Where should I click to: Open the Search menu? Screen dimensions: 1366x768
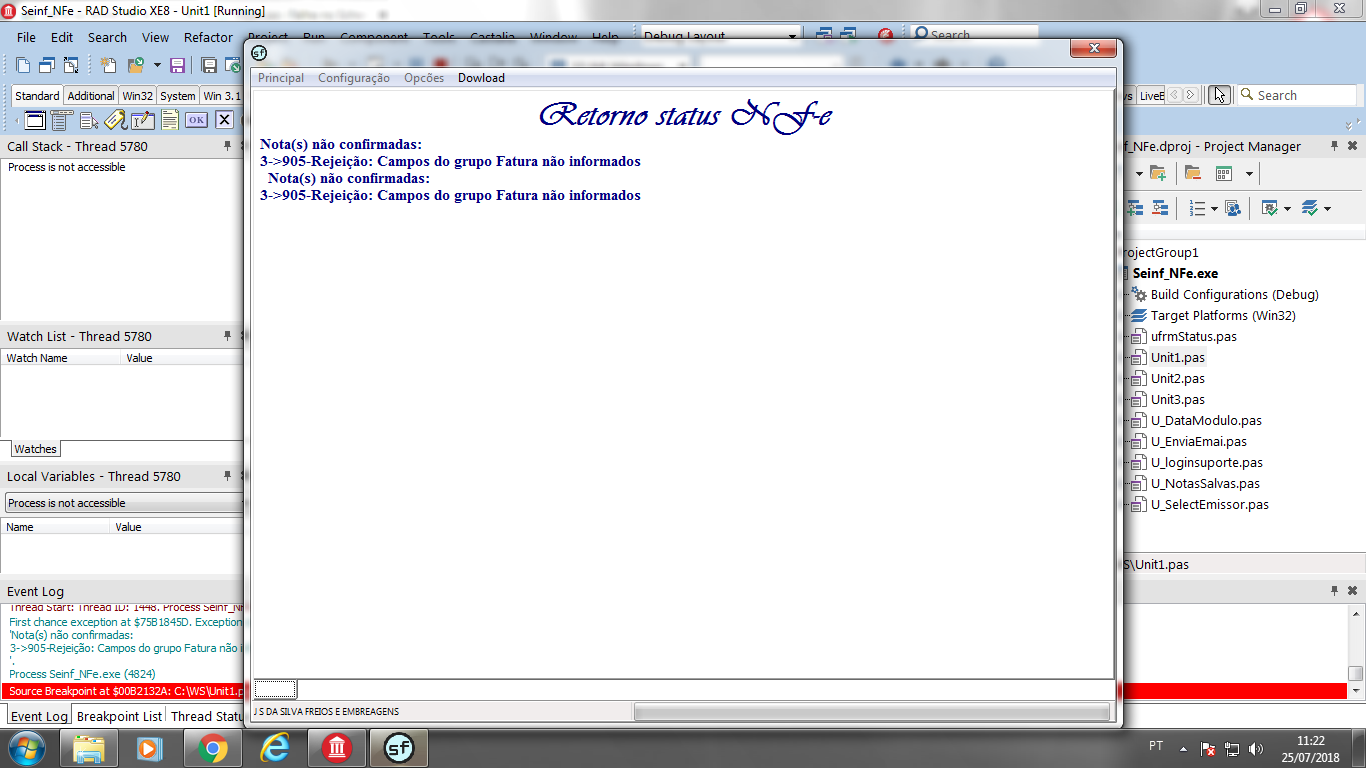pos(107,37)
